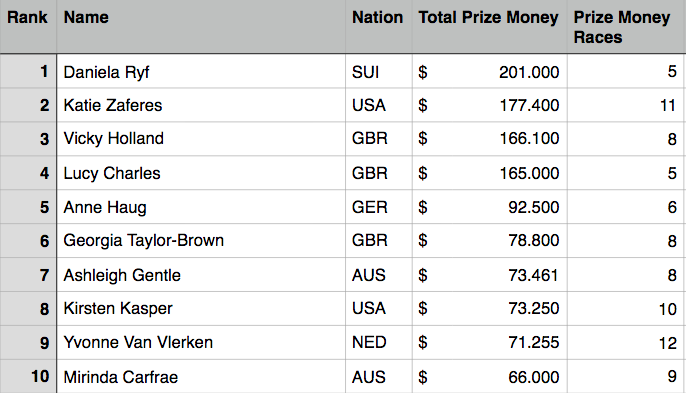Click the Mirinda Carfrae cell
This screenshot has height=393, width=686.
(201, 376)
